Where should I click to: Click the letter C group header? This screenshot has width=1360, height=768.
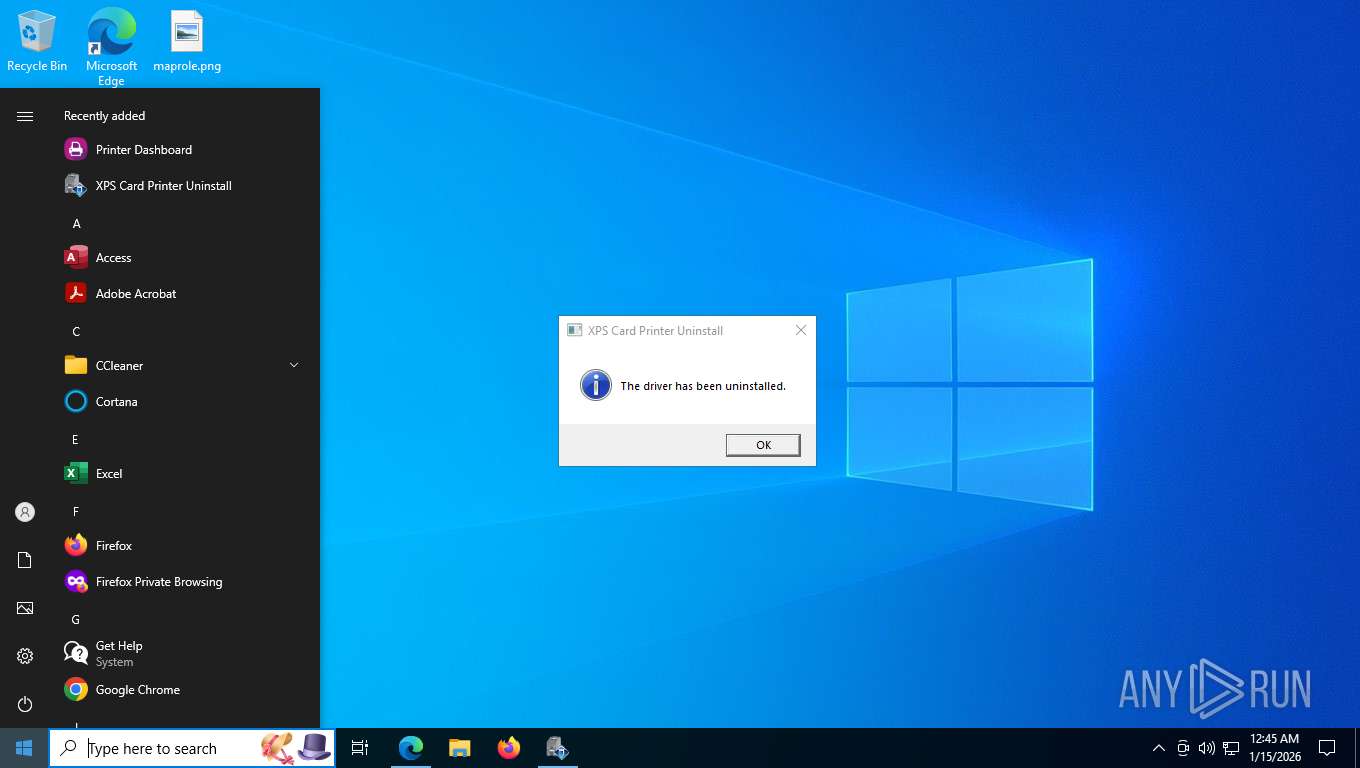point(76,332)
